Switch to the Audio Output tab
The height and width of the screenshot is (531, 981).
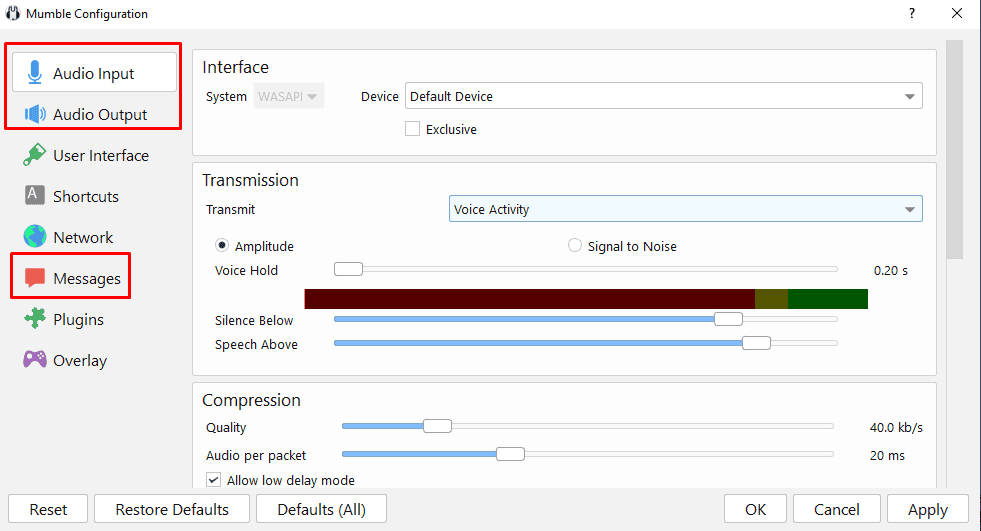point(94,114)
